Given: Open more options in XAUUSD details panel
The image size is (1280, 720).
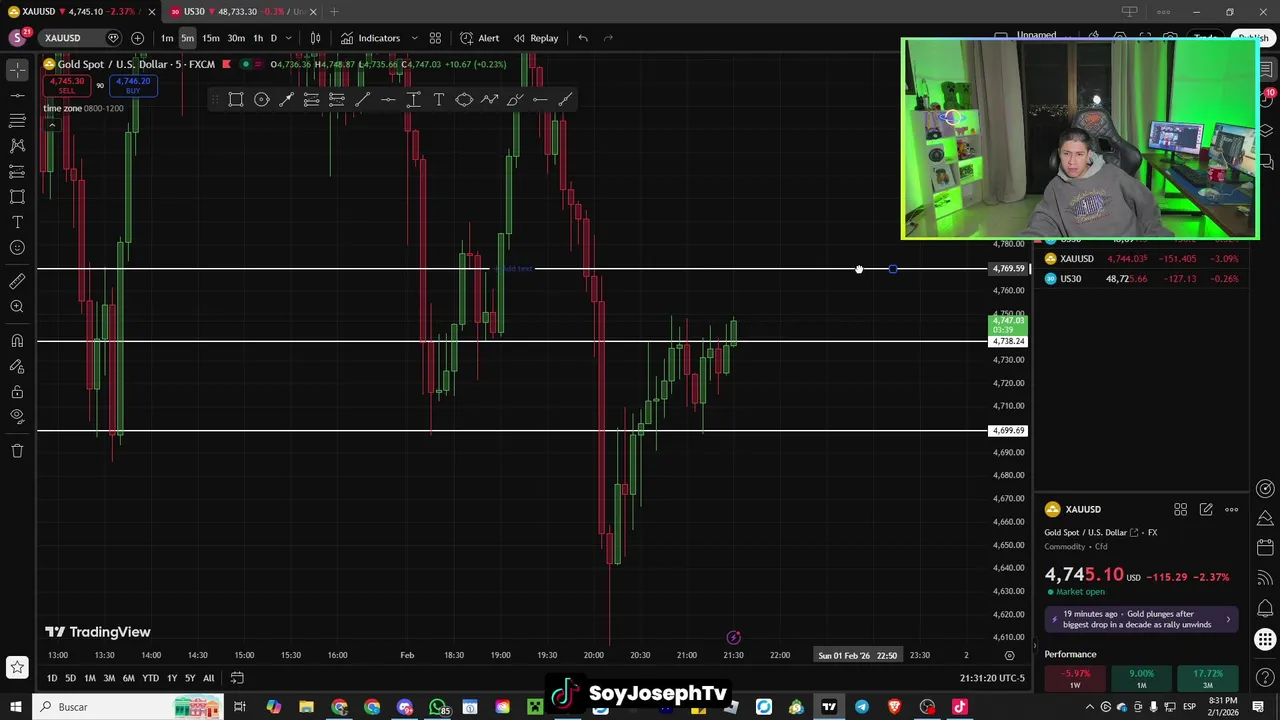Looking at the screenshot, I should coord(1232,510).
